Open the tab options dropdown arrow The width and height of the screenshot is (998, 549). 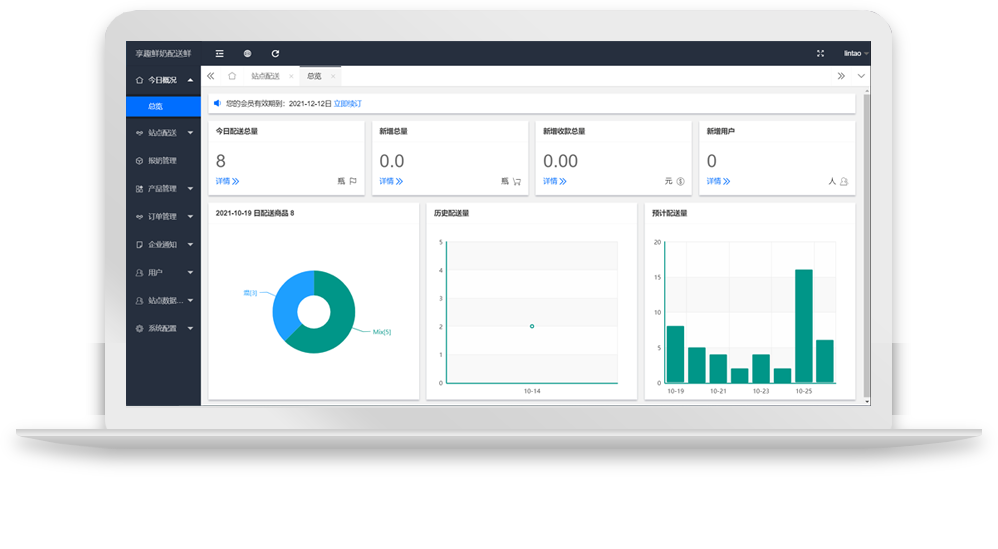(861, 76)
